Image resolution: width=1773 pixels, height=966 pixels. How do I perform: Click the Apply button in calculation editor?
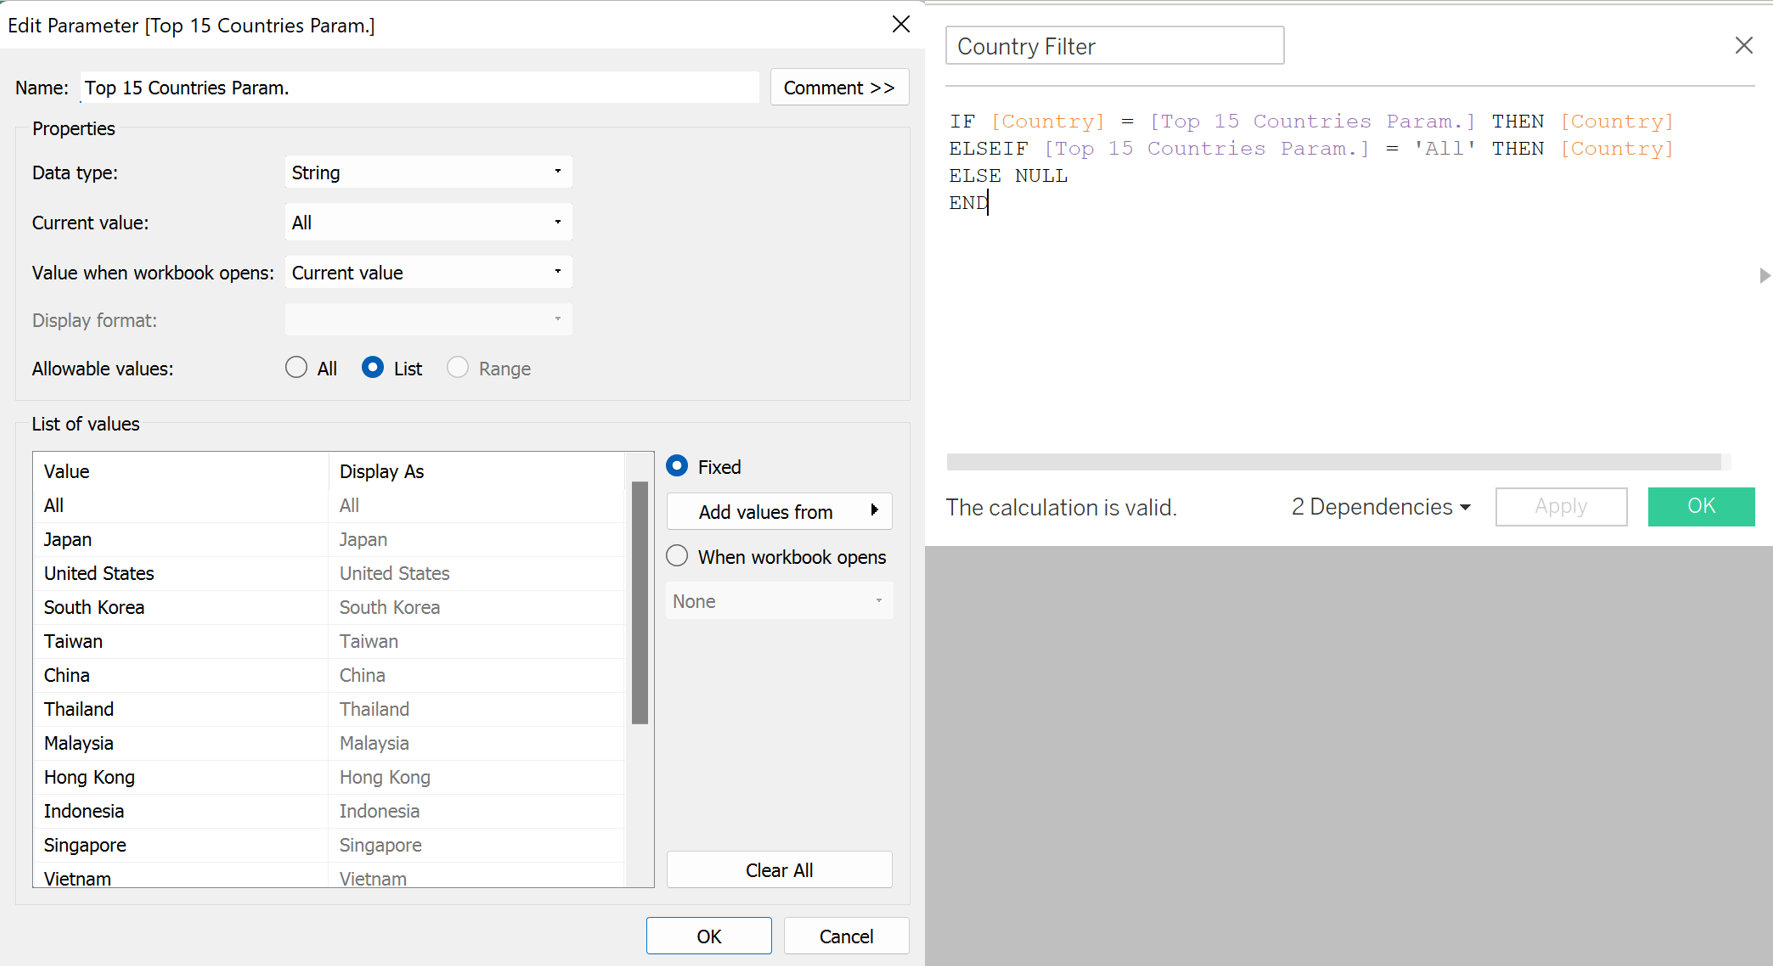(1561, 506)
